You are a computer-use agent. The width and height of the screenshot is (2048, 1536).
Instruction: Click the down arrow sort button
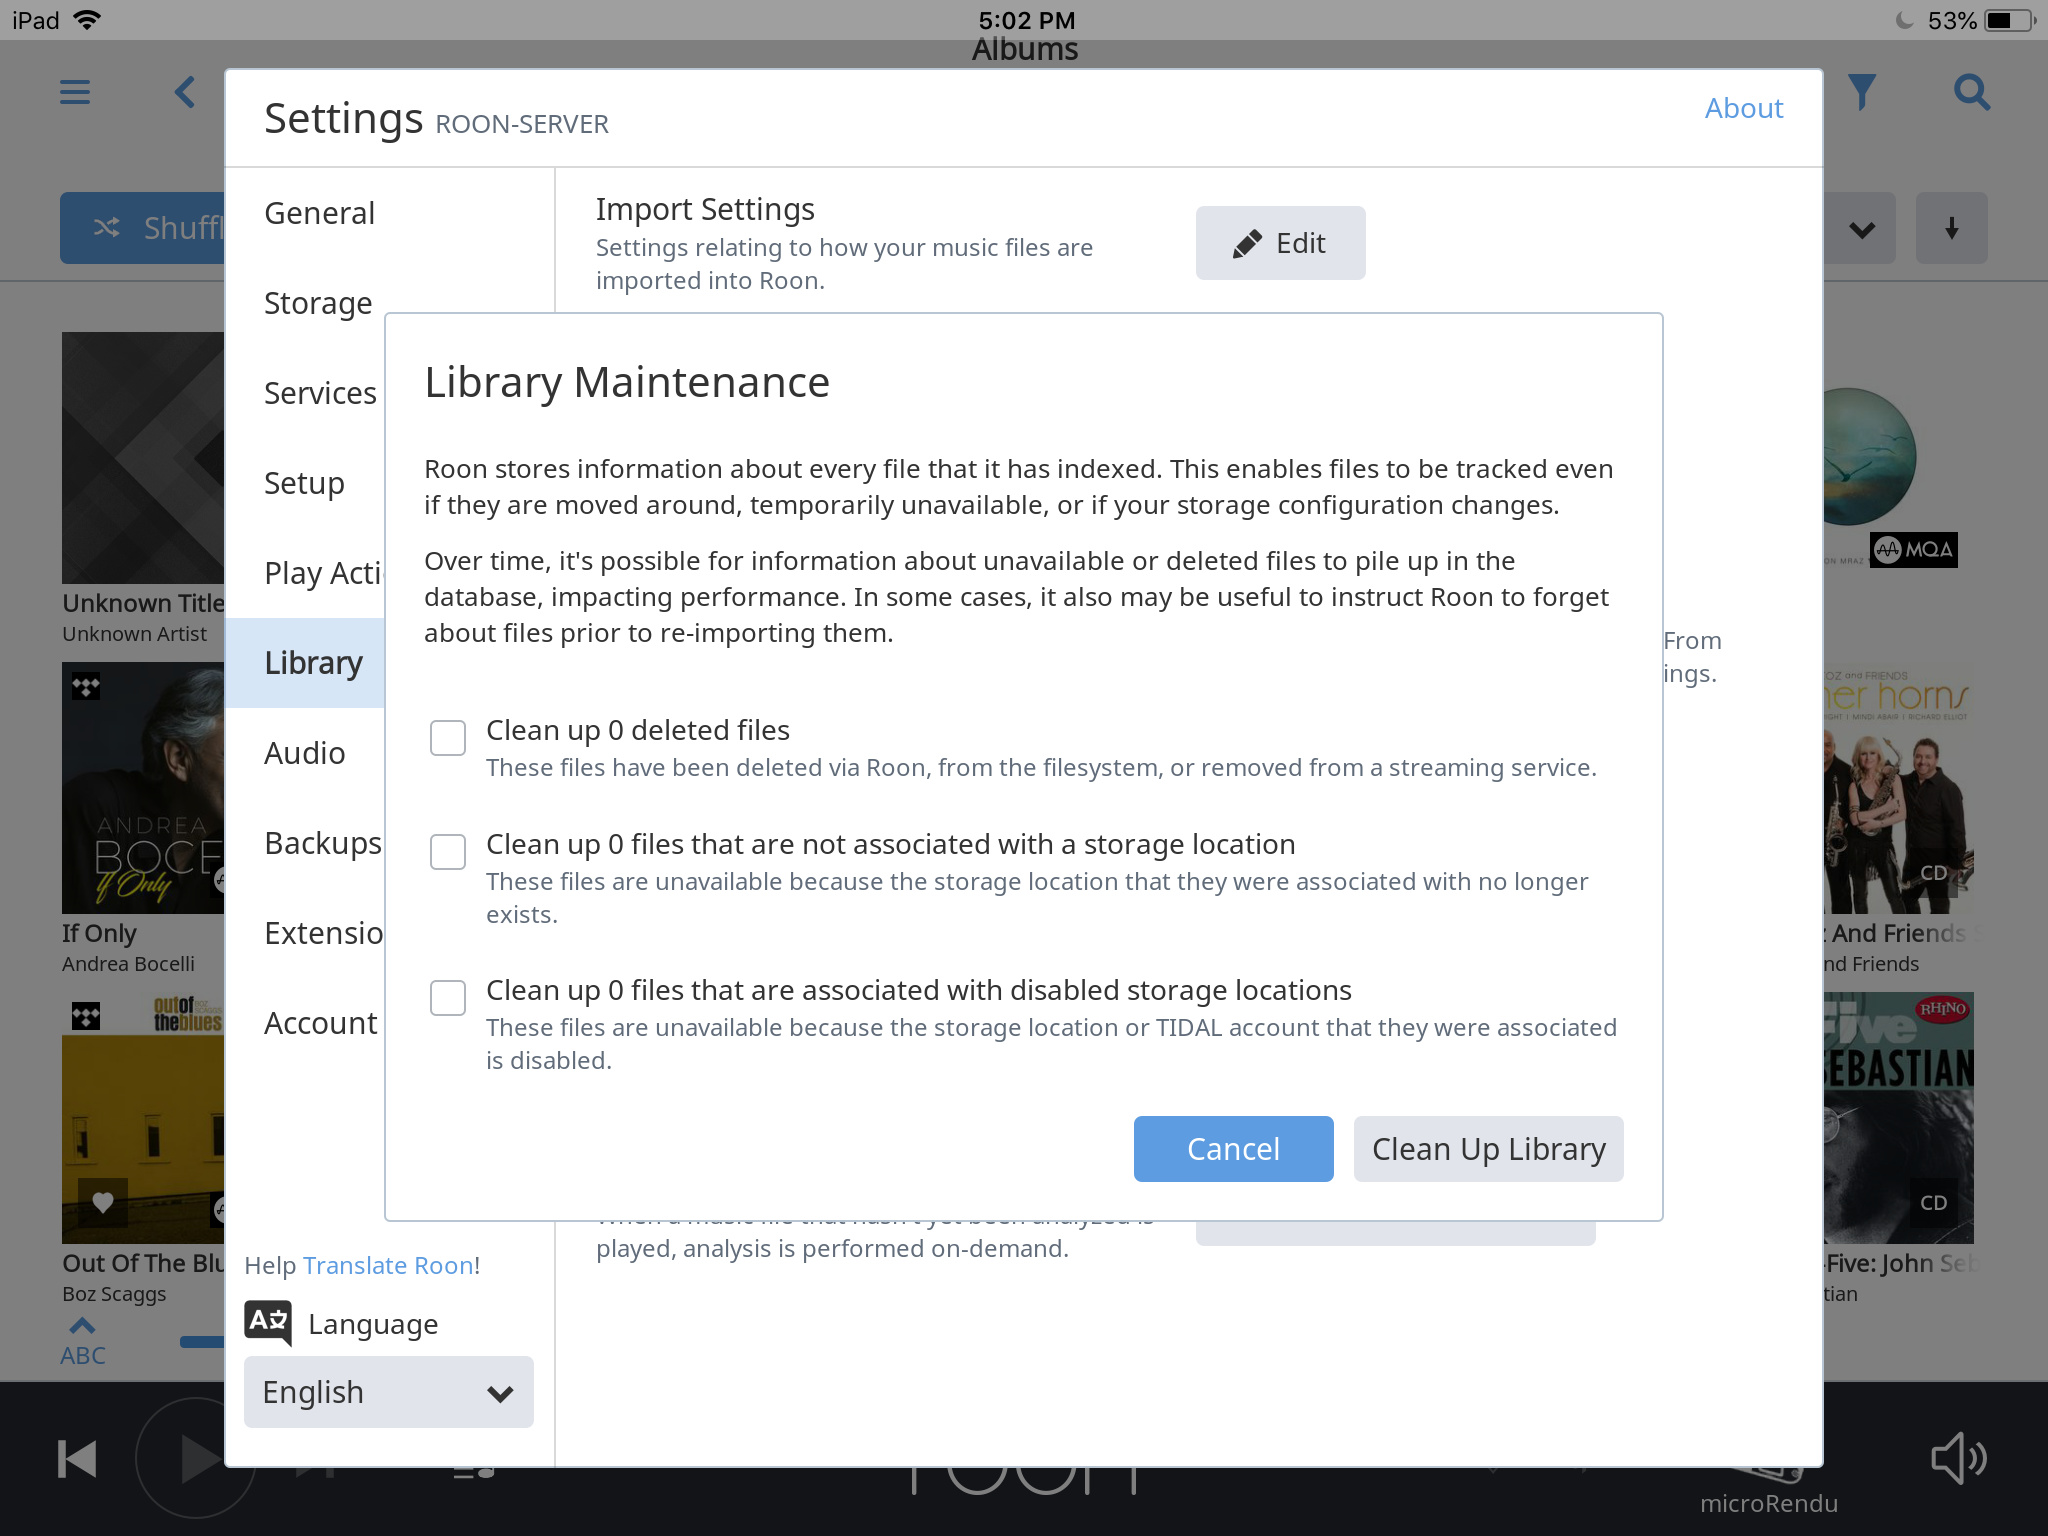click(1951, 228)
